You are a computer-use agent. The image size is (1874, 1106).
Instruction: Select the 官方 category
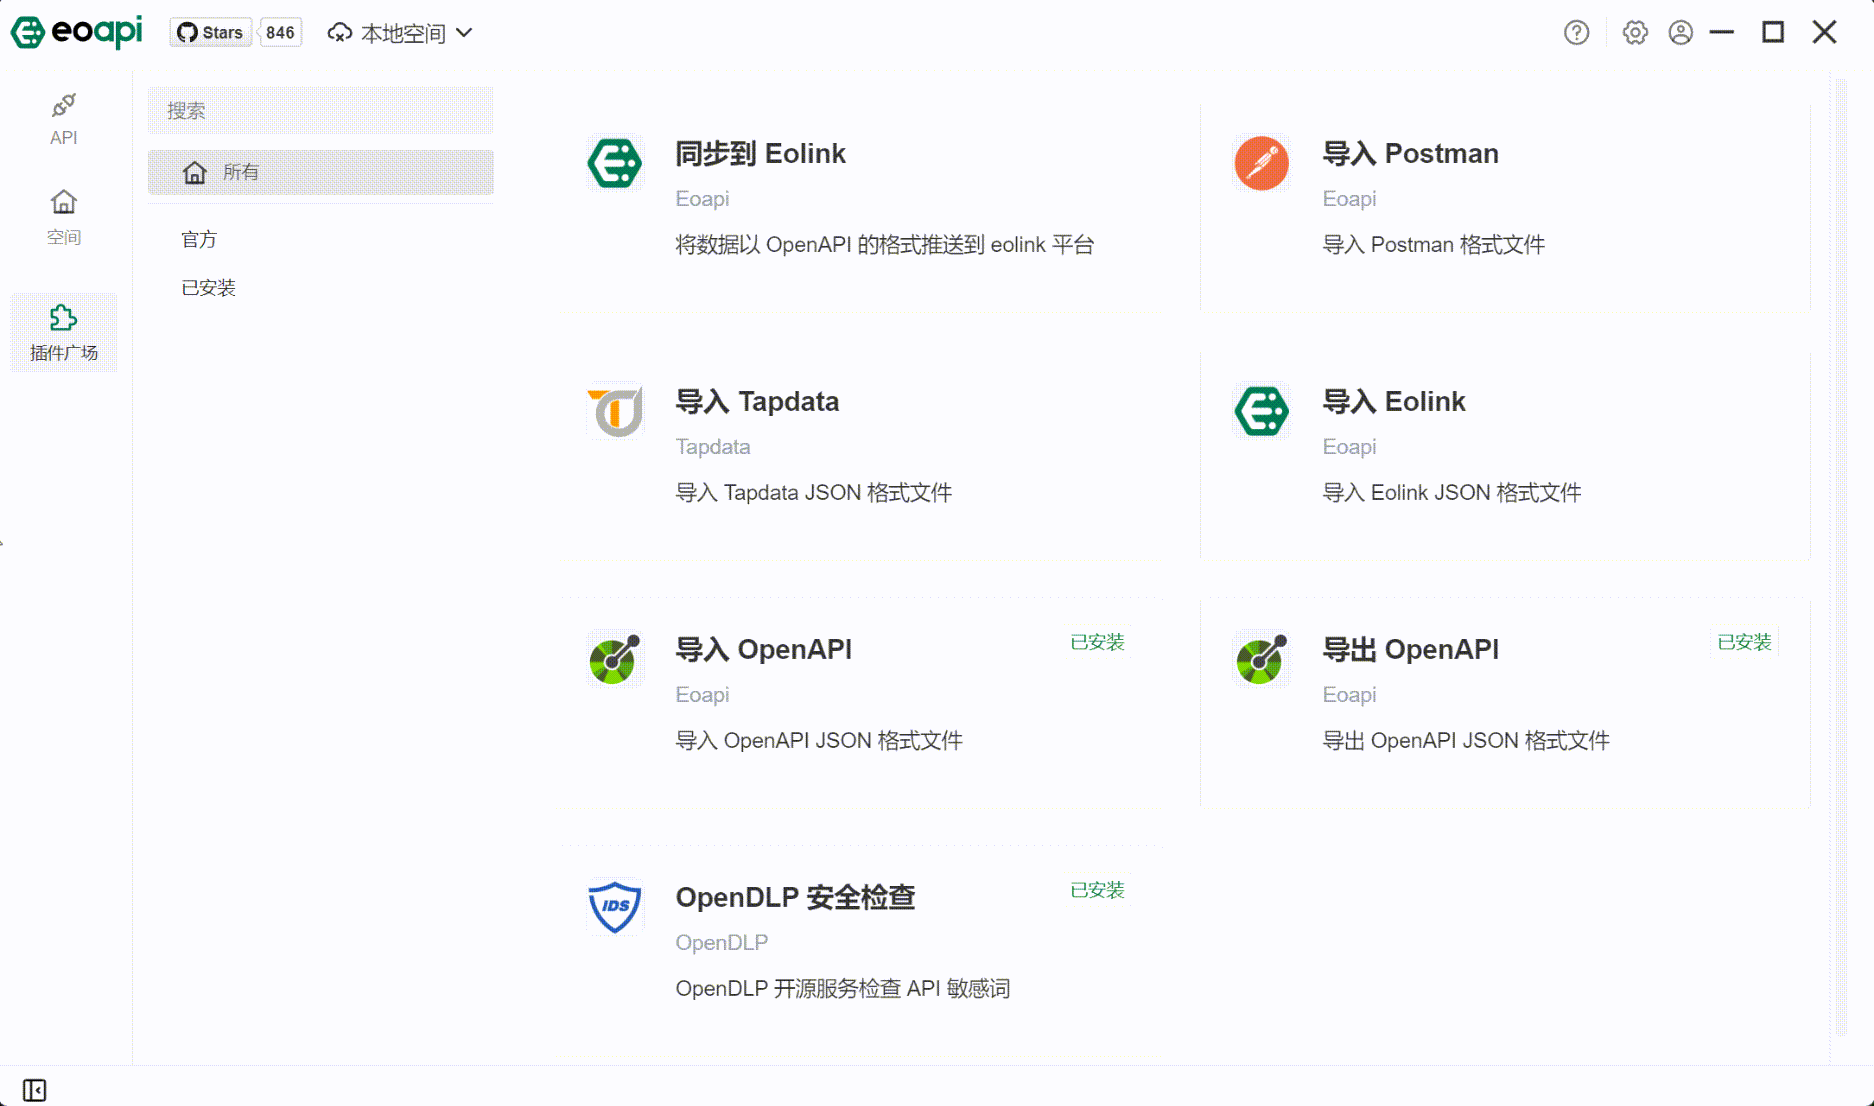click(x=201, y=239)
